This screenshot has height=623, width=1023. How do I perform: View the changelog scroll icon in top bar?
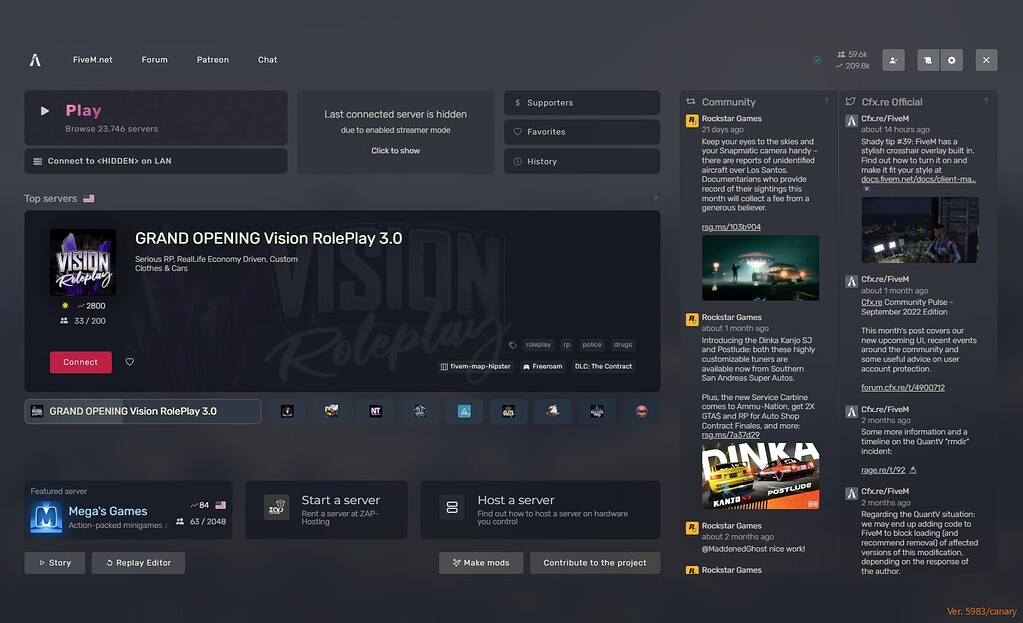[928, 60]
